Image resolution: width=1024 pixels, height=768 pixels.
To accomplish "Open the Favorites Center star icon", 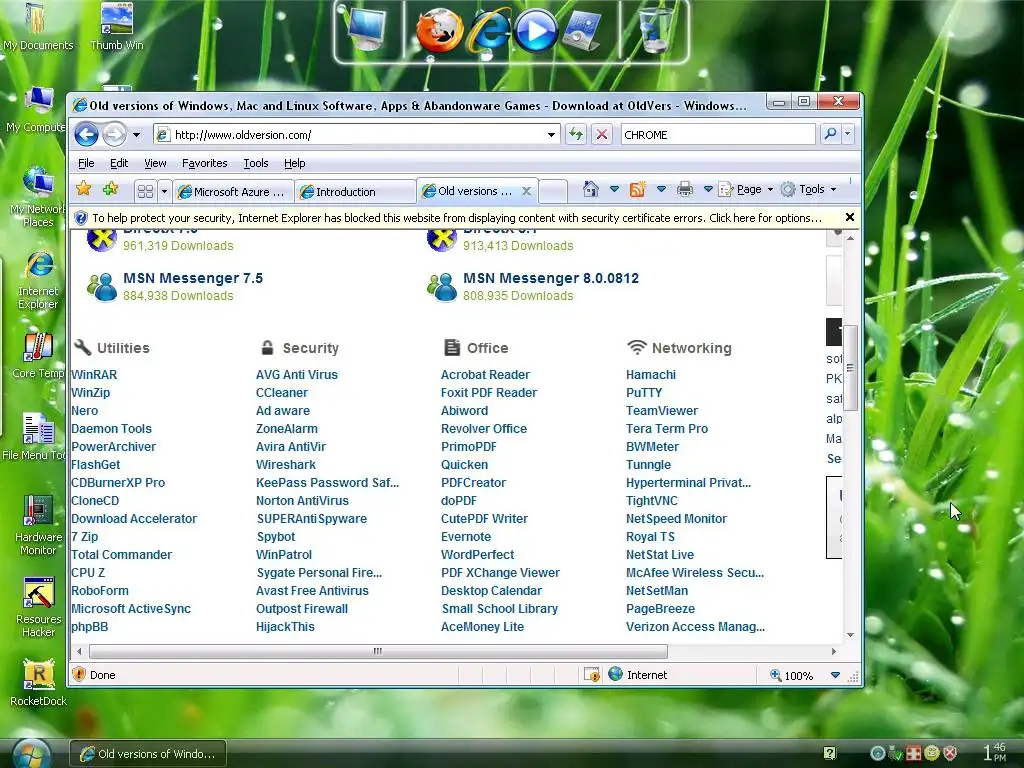I will point(84,189).
